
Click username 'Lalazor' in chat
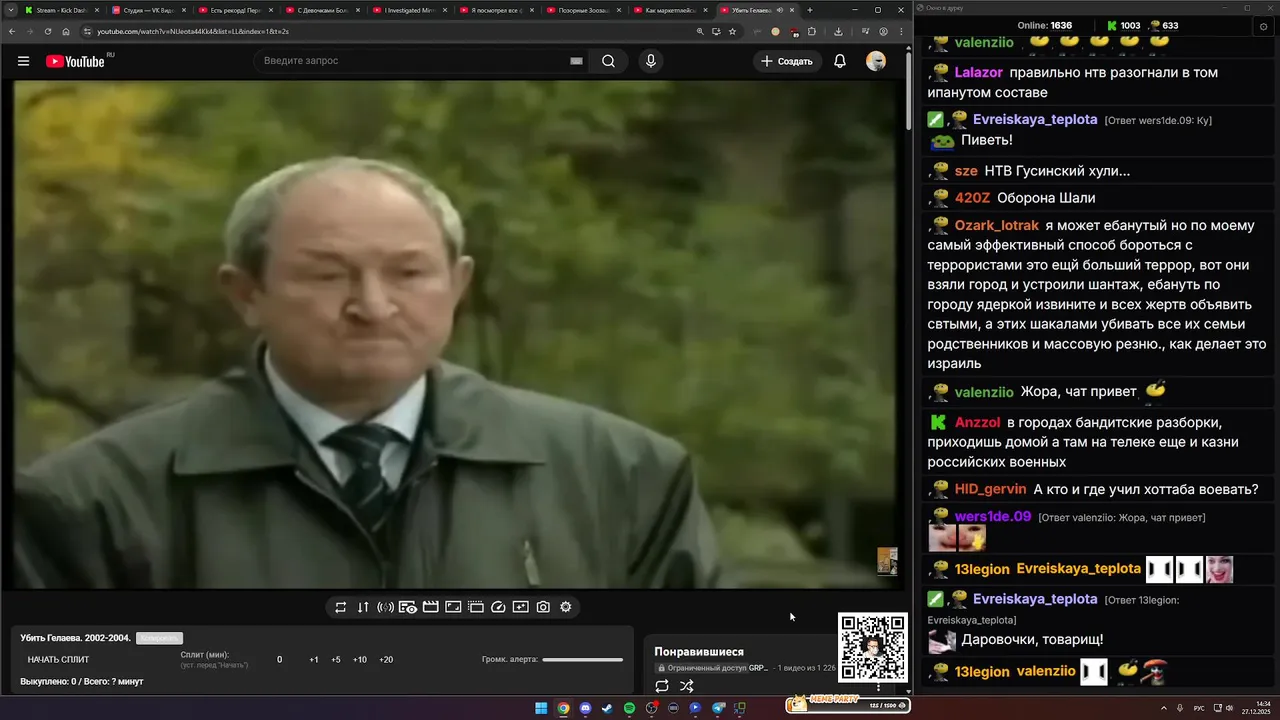coord(978,73)
